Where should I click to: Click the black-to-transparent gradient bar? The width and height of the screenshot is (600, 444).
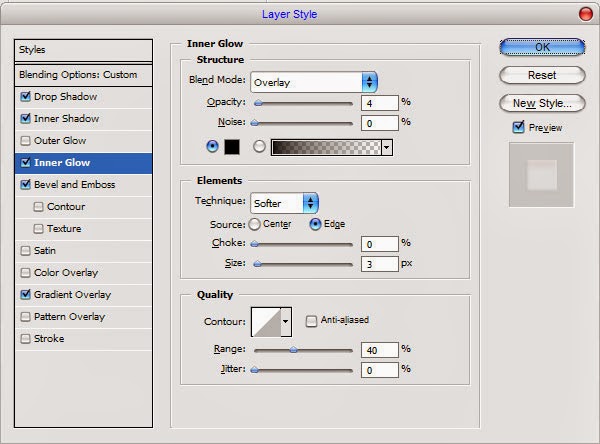pos(326,147)
